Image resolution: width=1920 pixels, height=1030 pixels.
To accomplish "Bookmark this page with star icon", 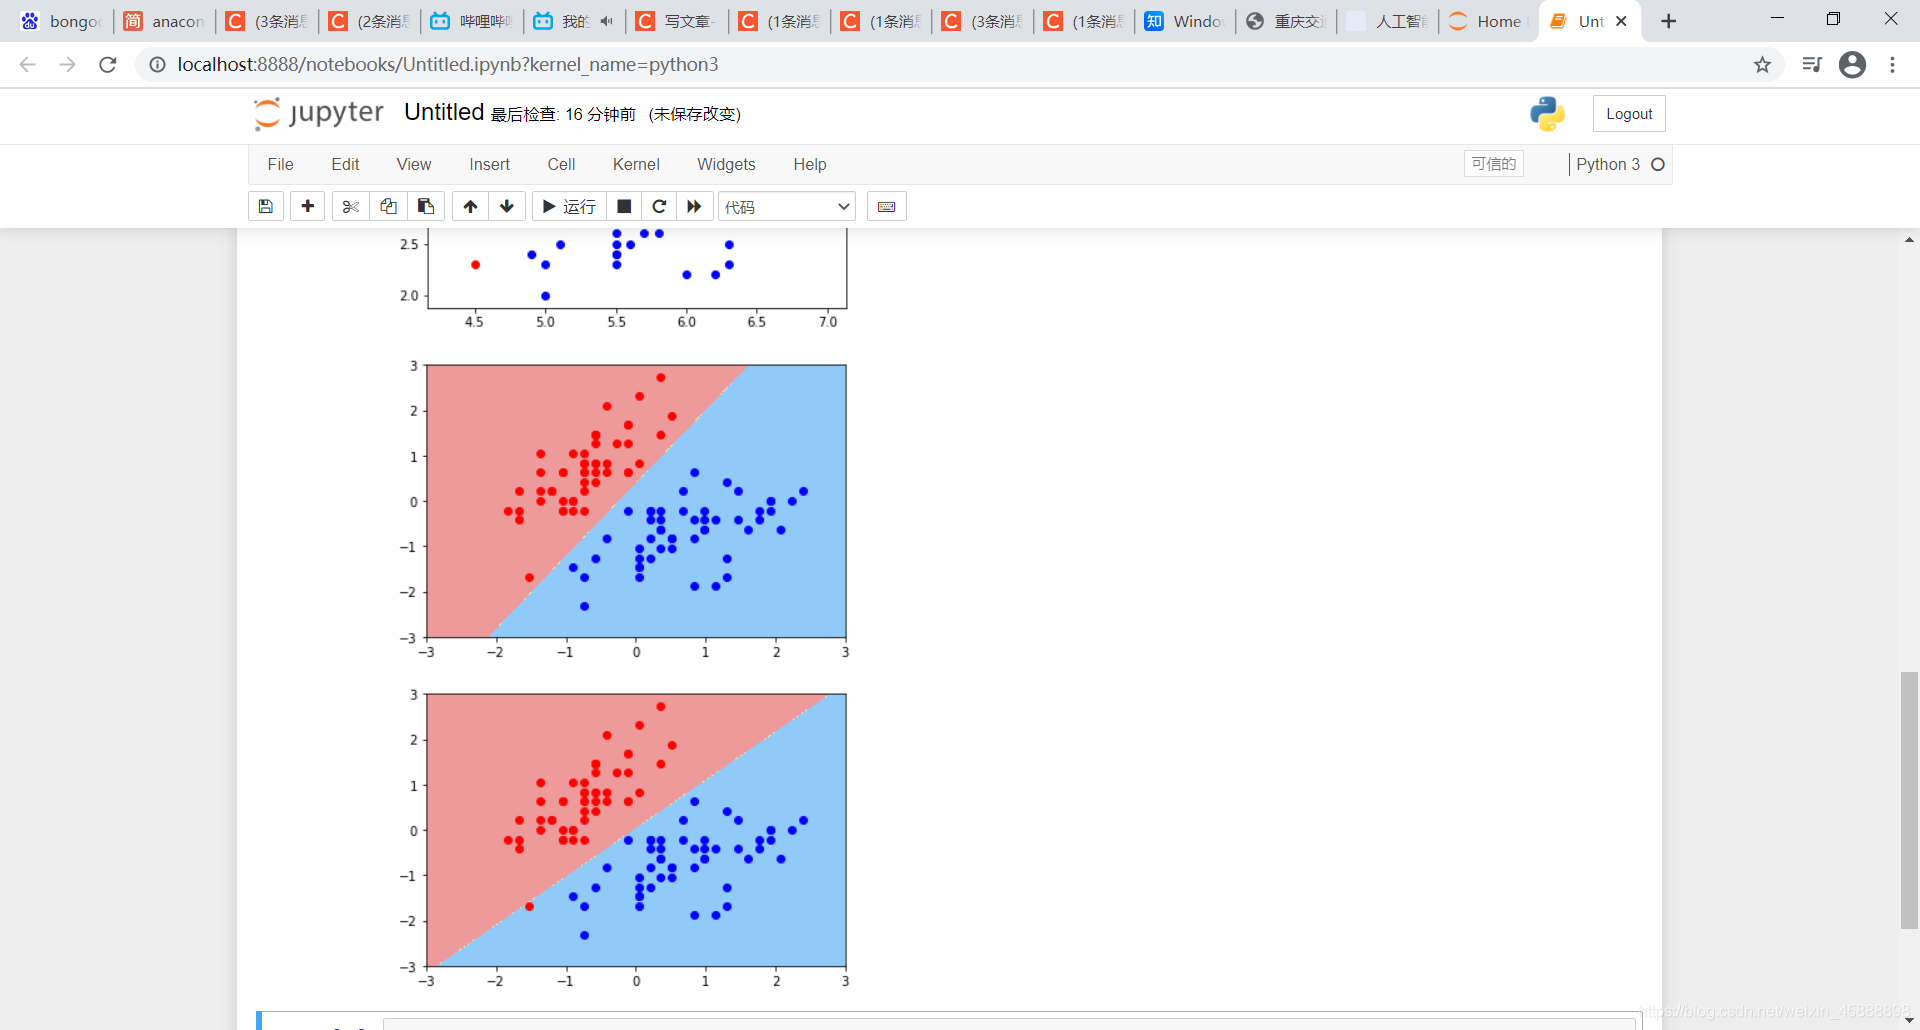I will pyautogui.click(x=1762, y=64).
